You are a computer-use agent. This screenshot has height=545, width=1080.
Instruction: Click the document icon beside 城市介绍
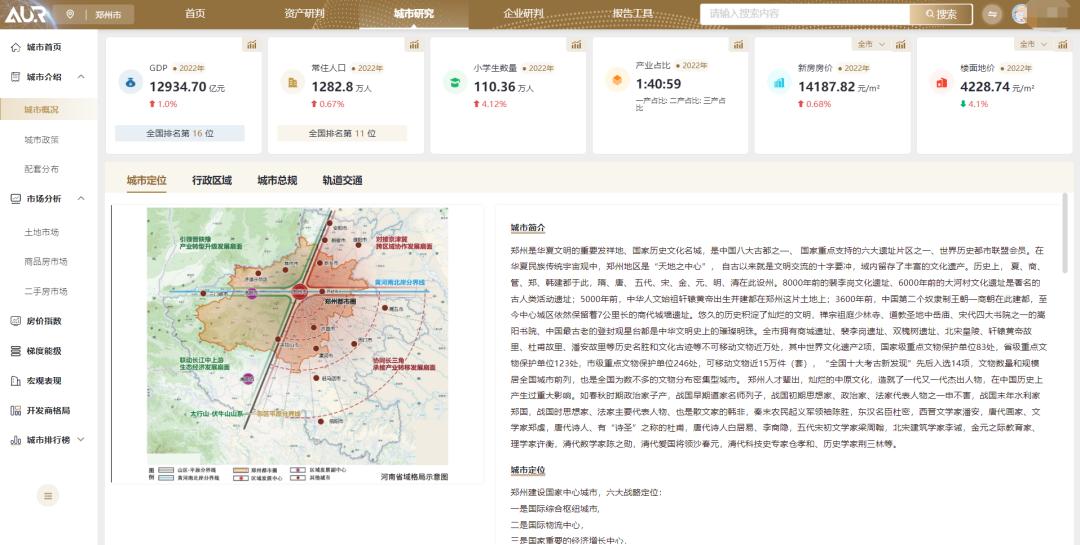[15, 76]
